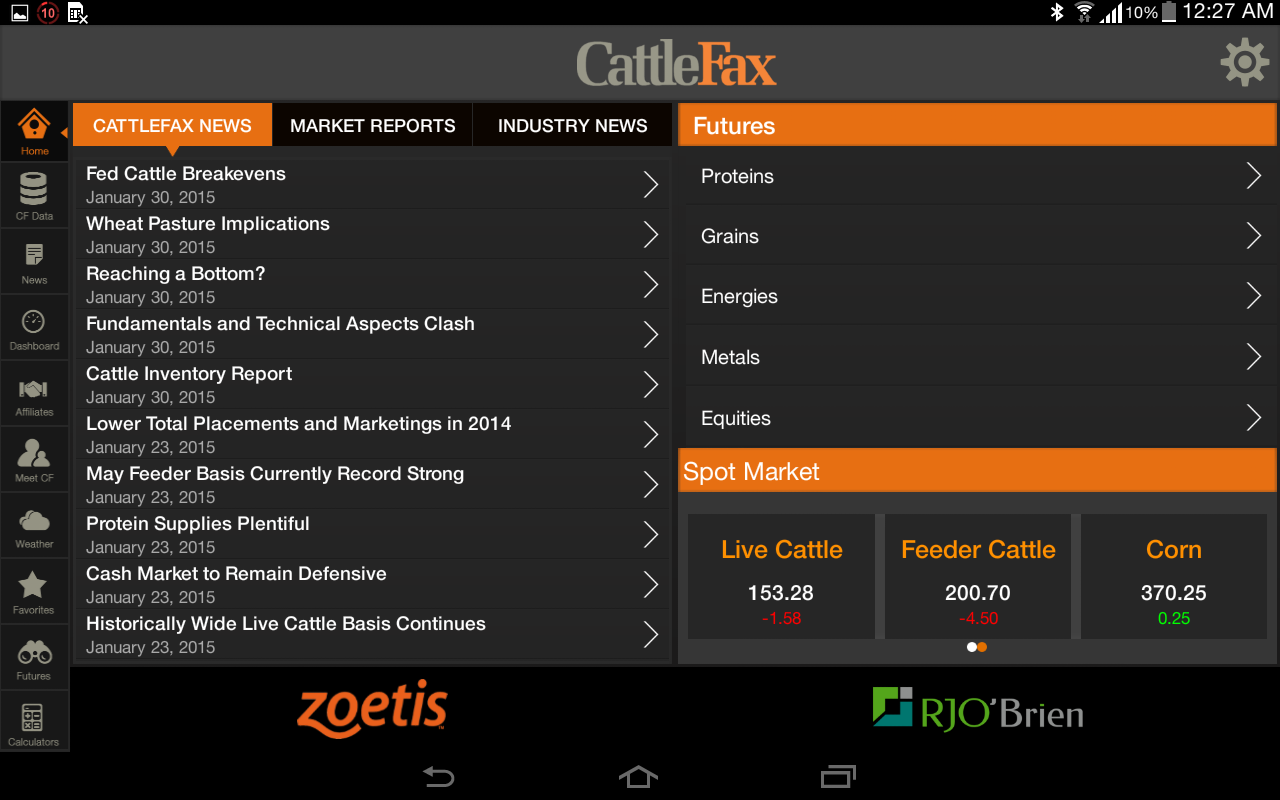Select the second spot market page dot
Screen dimensions: 1280x800
click(982, 647)
